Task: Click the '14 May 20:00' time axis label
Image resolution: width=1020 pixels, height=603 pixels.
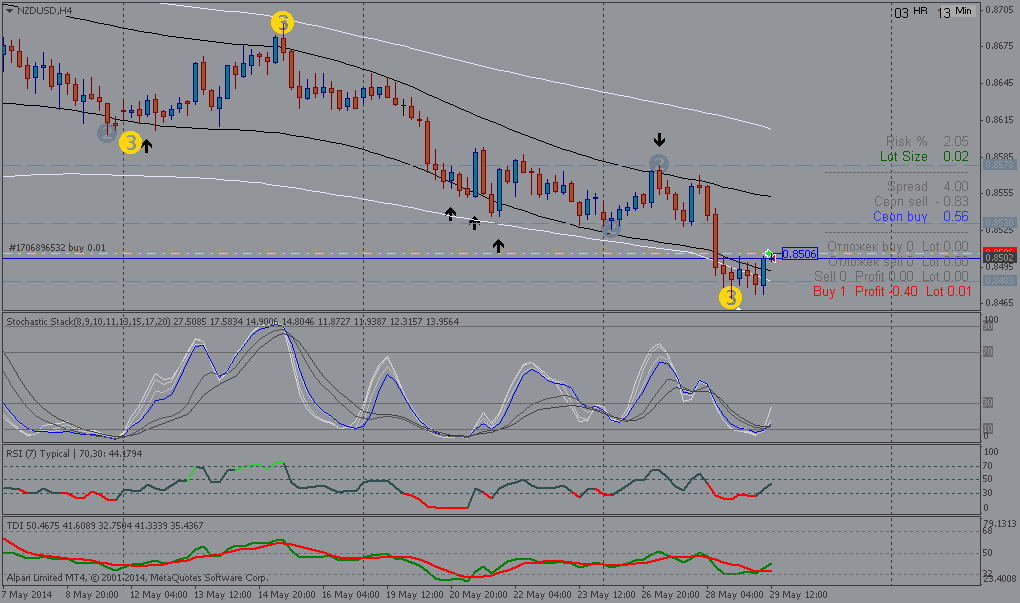Action: coord(287,595)
